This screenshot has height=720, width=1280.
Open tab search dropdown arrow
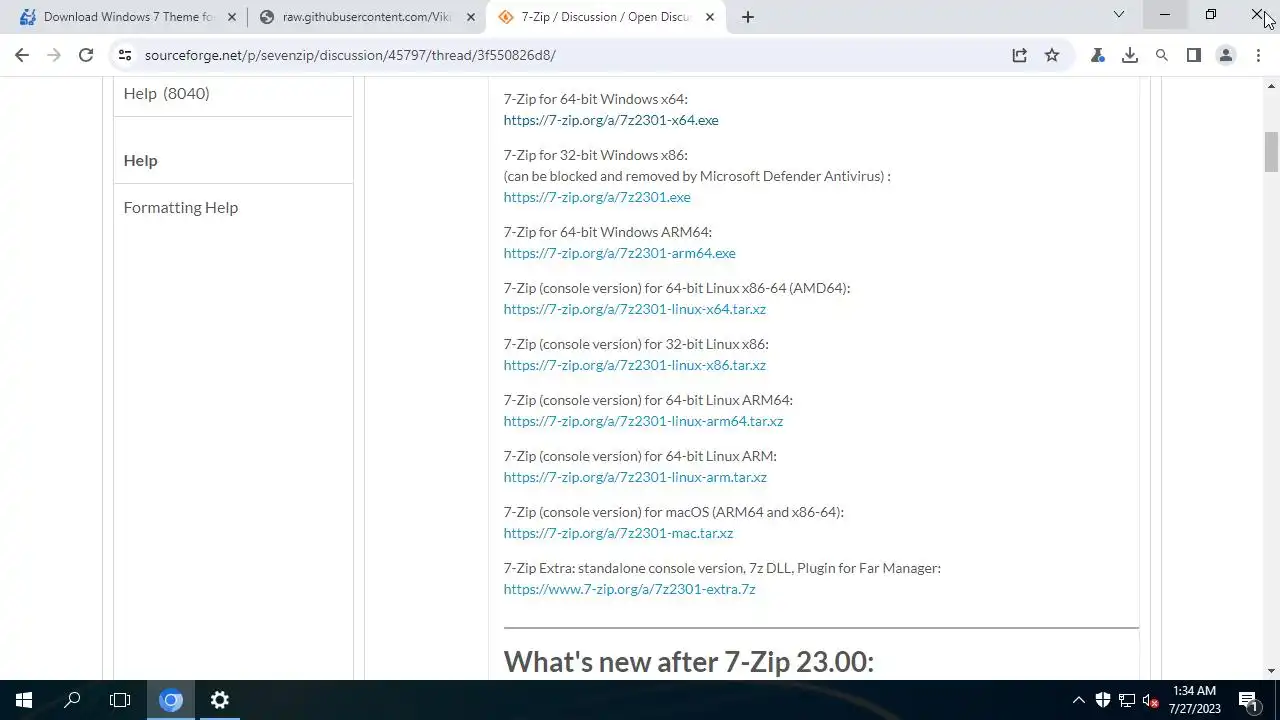pos(1119,14)
